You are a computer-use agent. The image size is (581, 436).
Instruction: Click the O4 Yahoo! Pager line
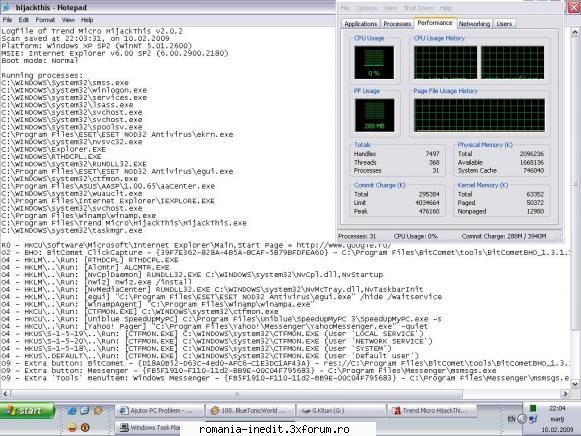coord(214,326)
